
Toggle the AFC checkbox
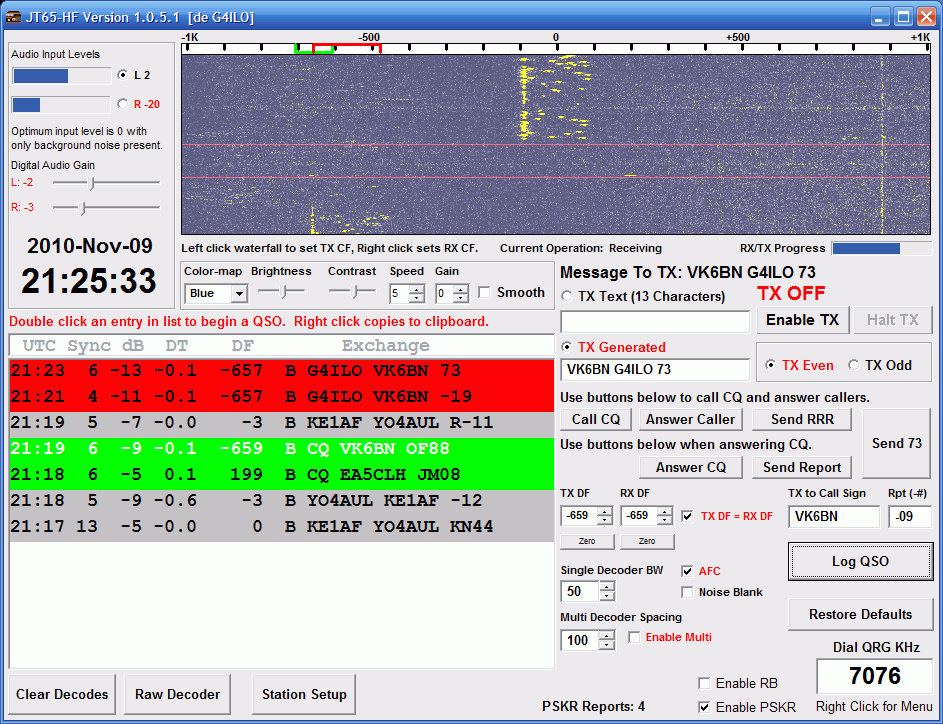(x=687, y=571)
